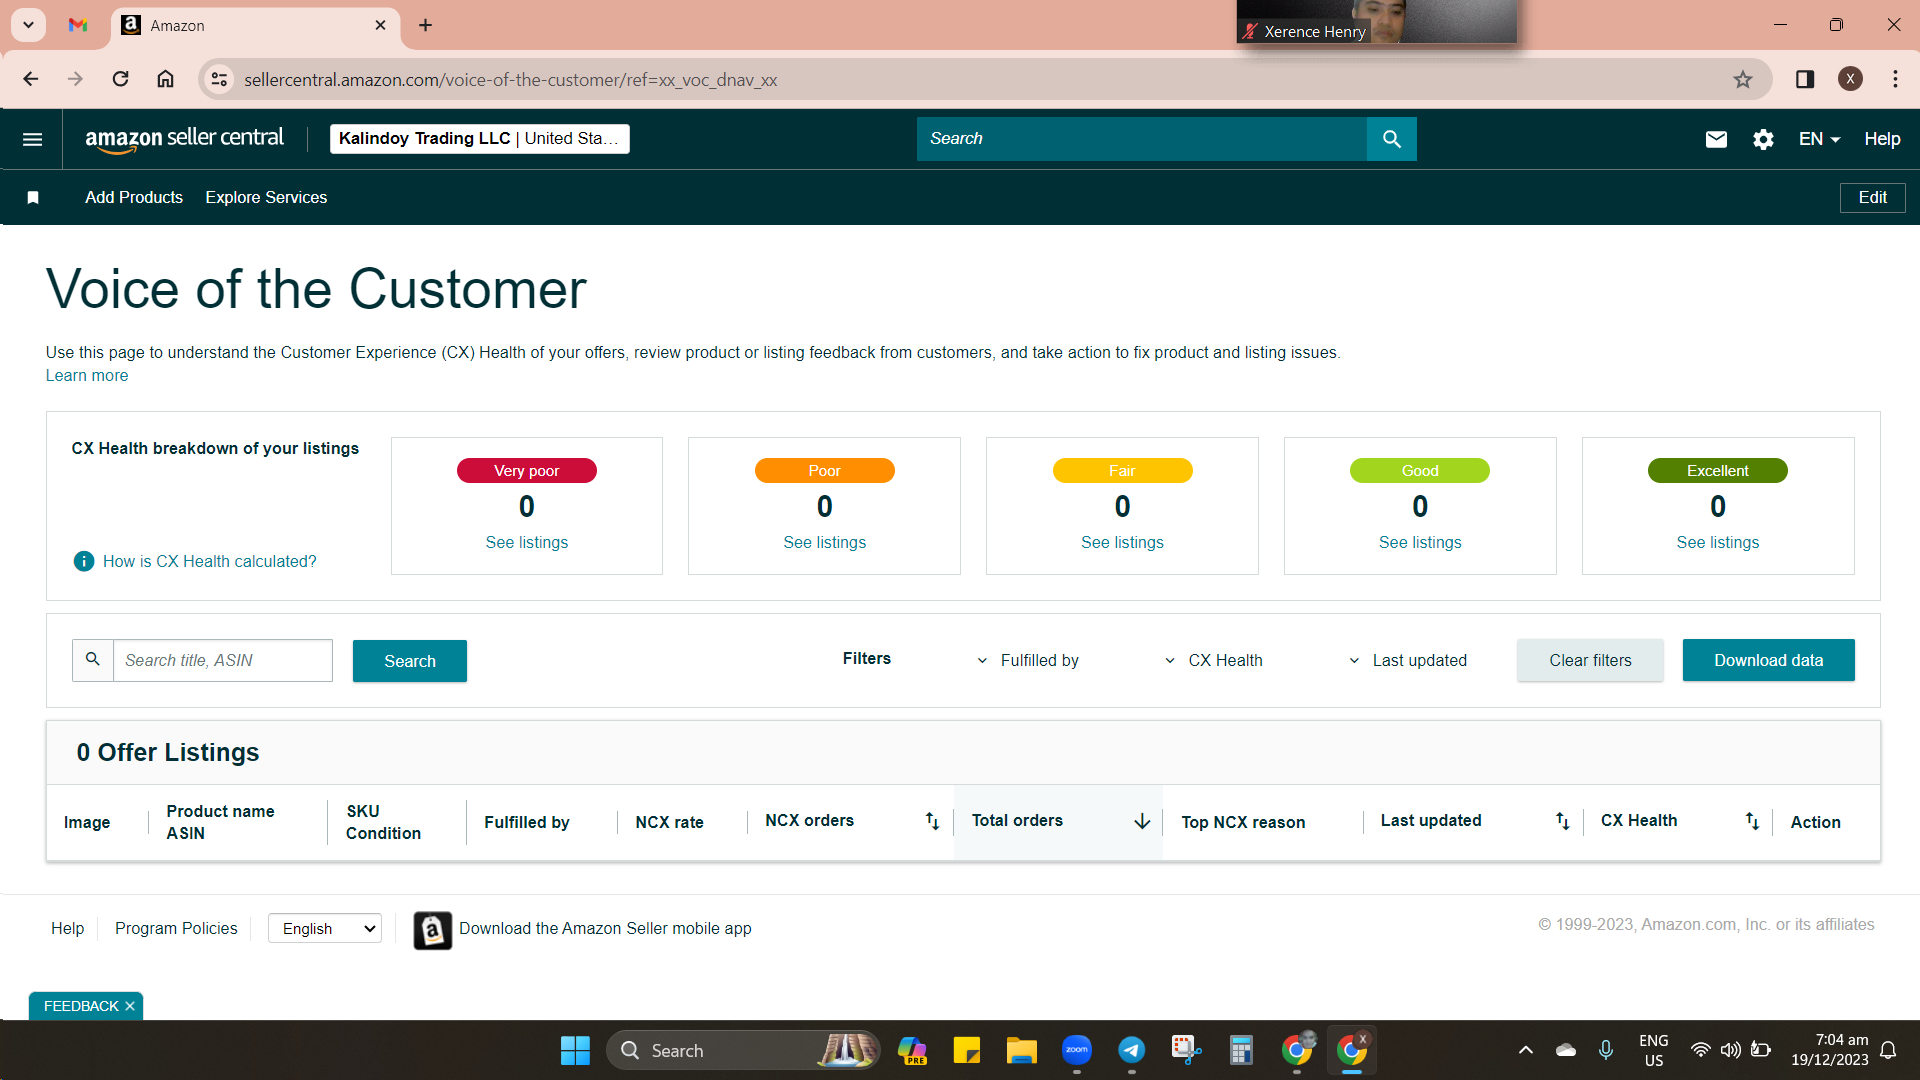Click the Seller Central header search field
The height and width of the screenshot is (1080, 1920).
point(1142,139)
